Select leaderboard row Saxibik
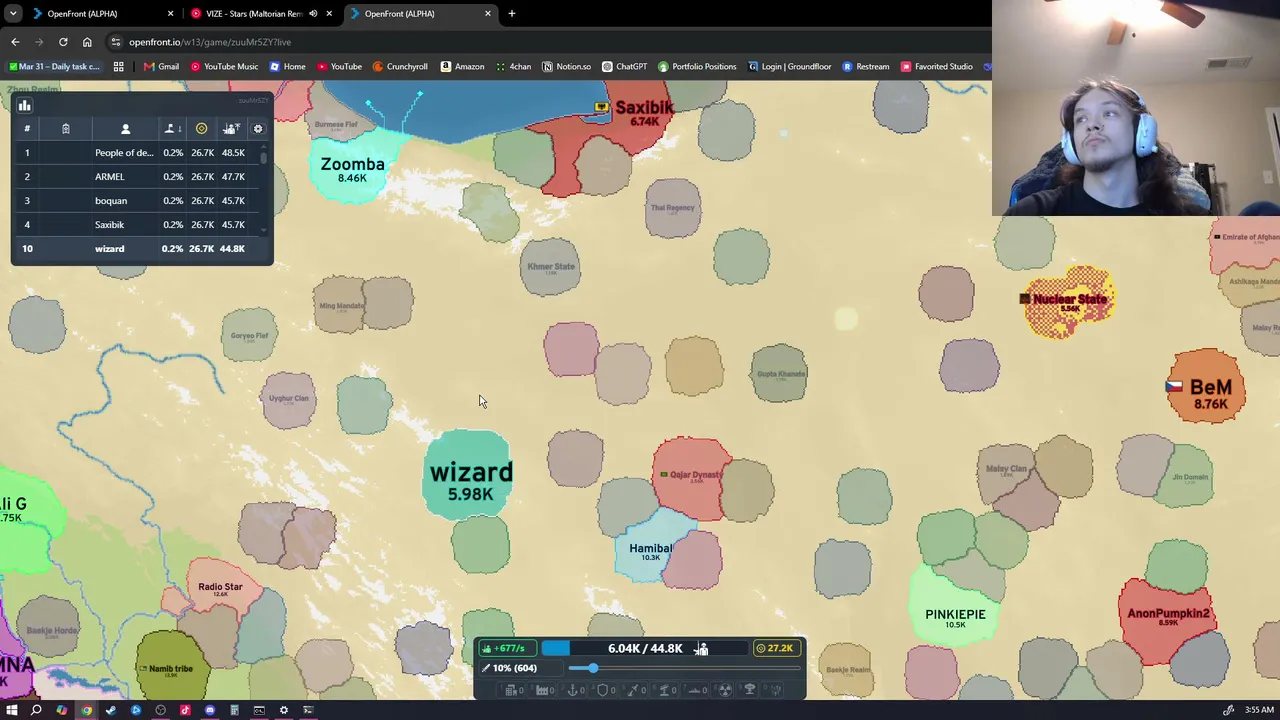 (x=137, y=225)
